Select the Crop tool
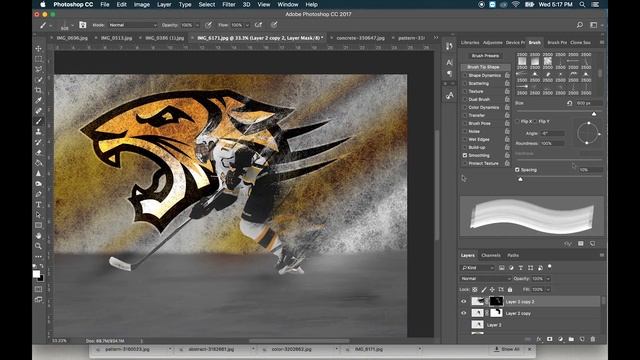 click(x=38, y=90)
